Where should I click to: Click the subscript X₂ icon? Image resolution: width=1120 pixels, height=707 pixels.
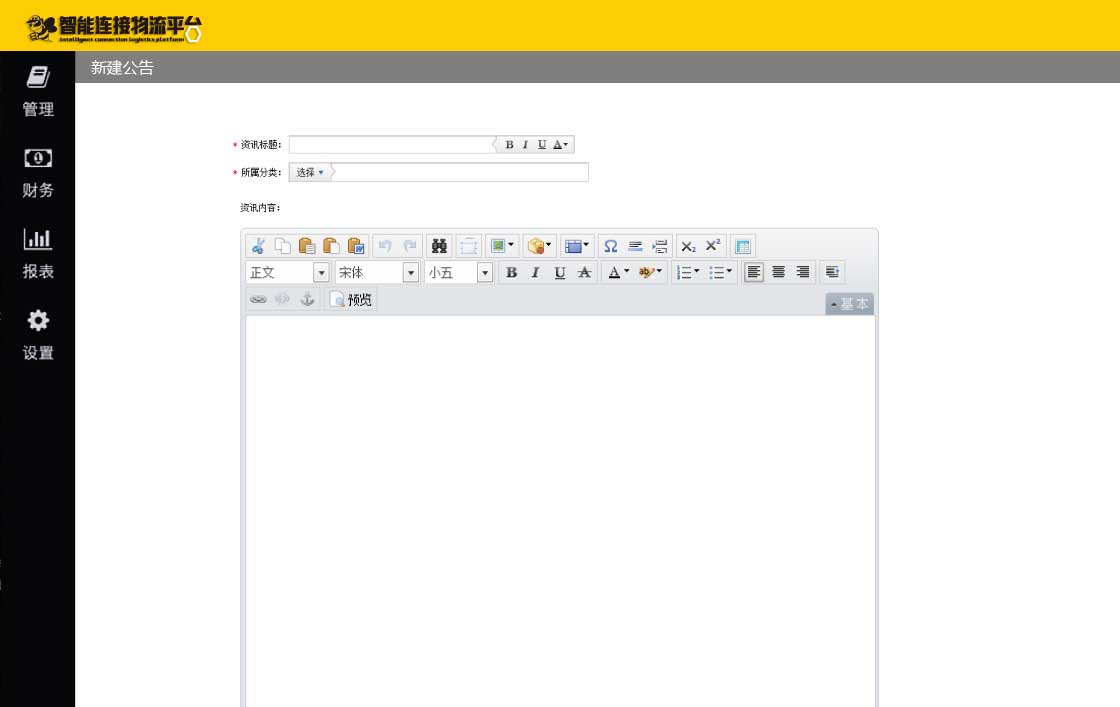(688, 246)
